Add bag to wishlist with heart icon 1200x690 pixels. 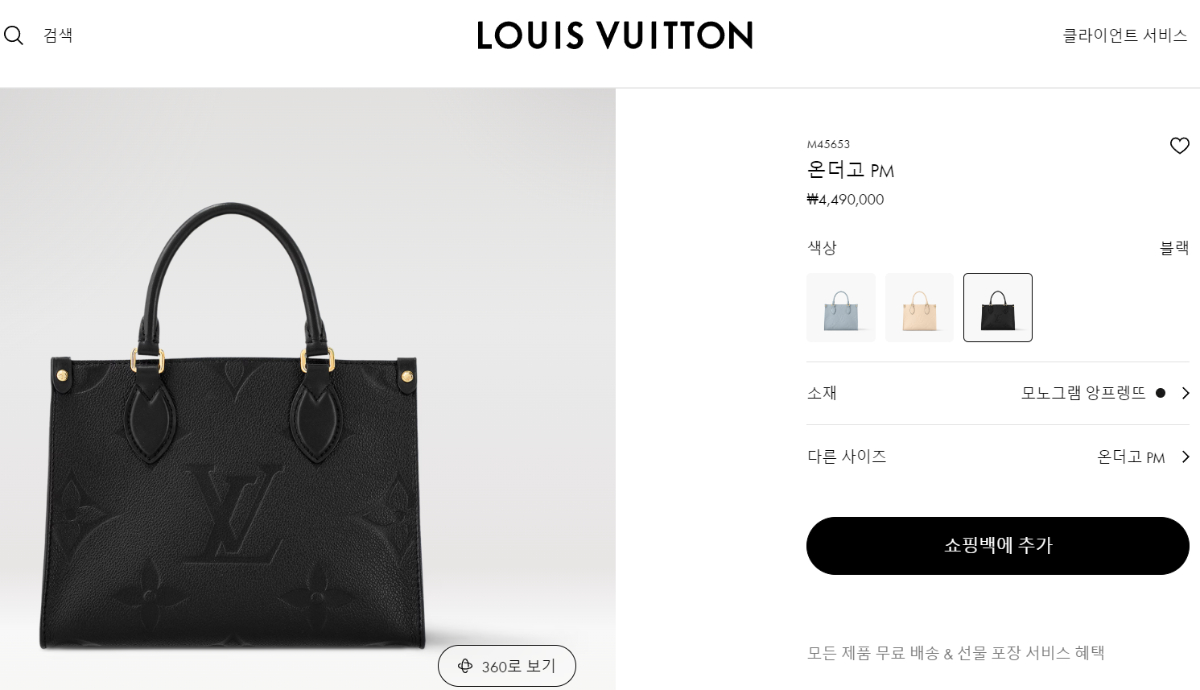(1179, 146)
